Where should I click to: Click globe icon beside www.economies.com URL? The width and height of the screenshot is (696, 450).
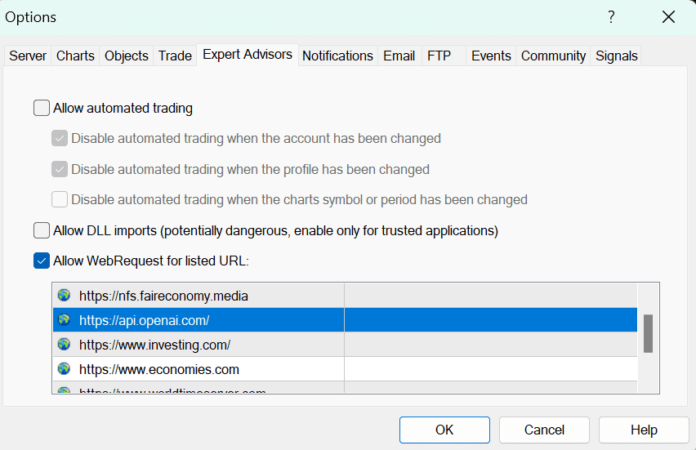[65, 369]
